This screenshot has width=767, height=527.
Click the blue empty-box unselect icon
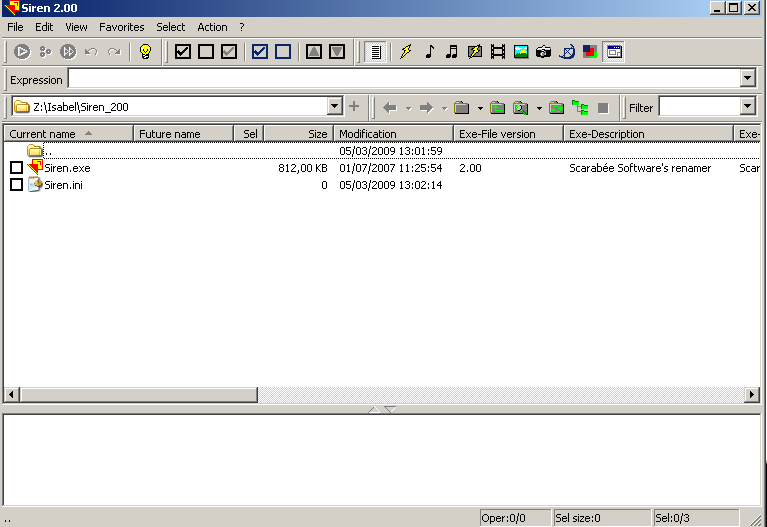pos(283,51)
